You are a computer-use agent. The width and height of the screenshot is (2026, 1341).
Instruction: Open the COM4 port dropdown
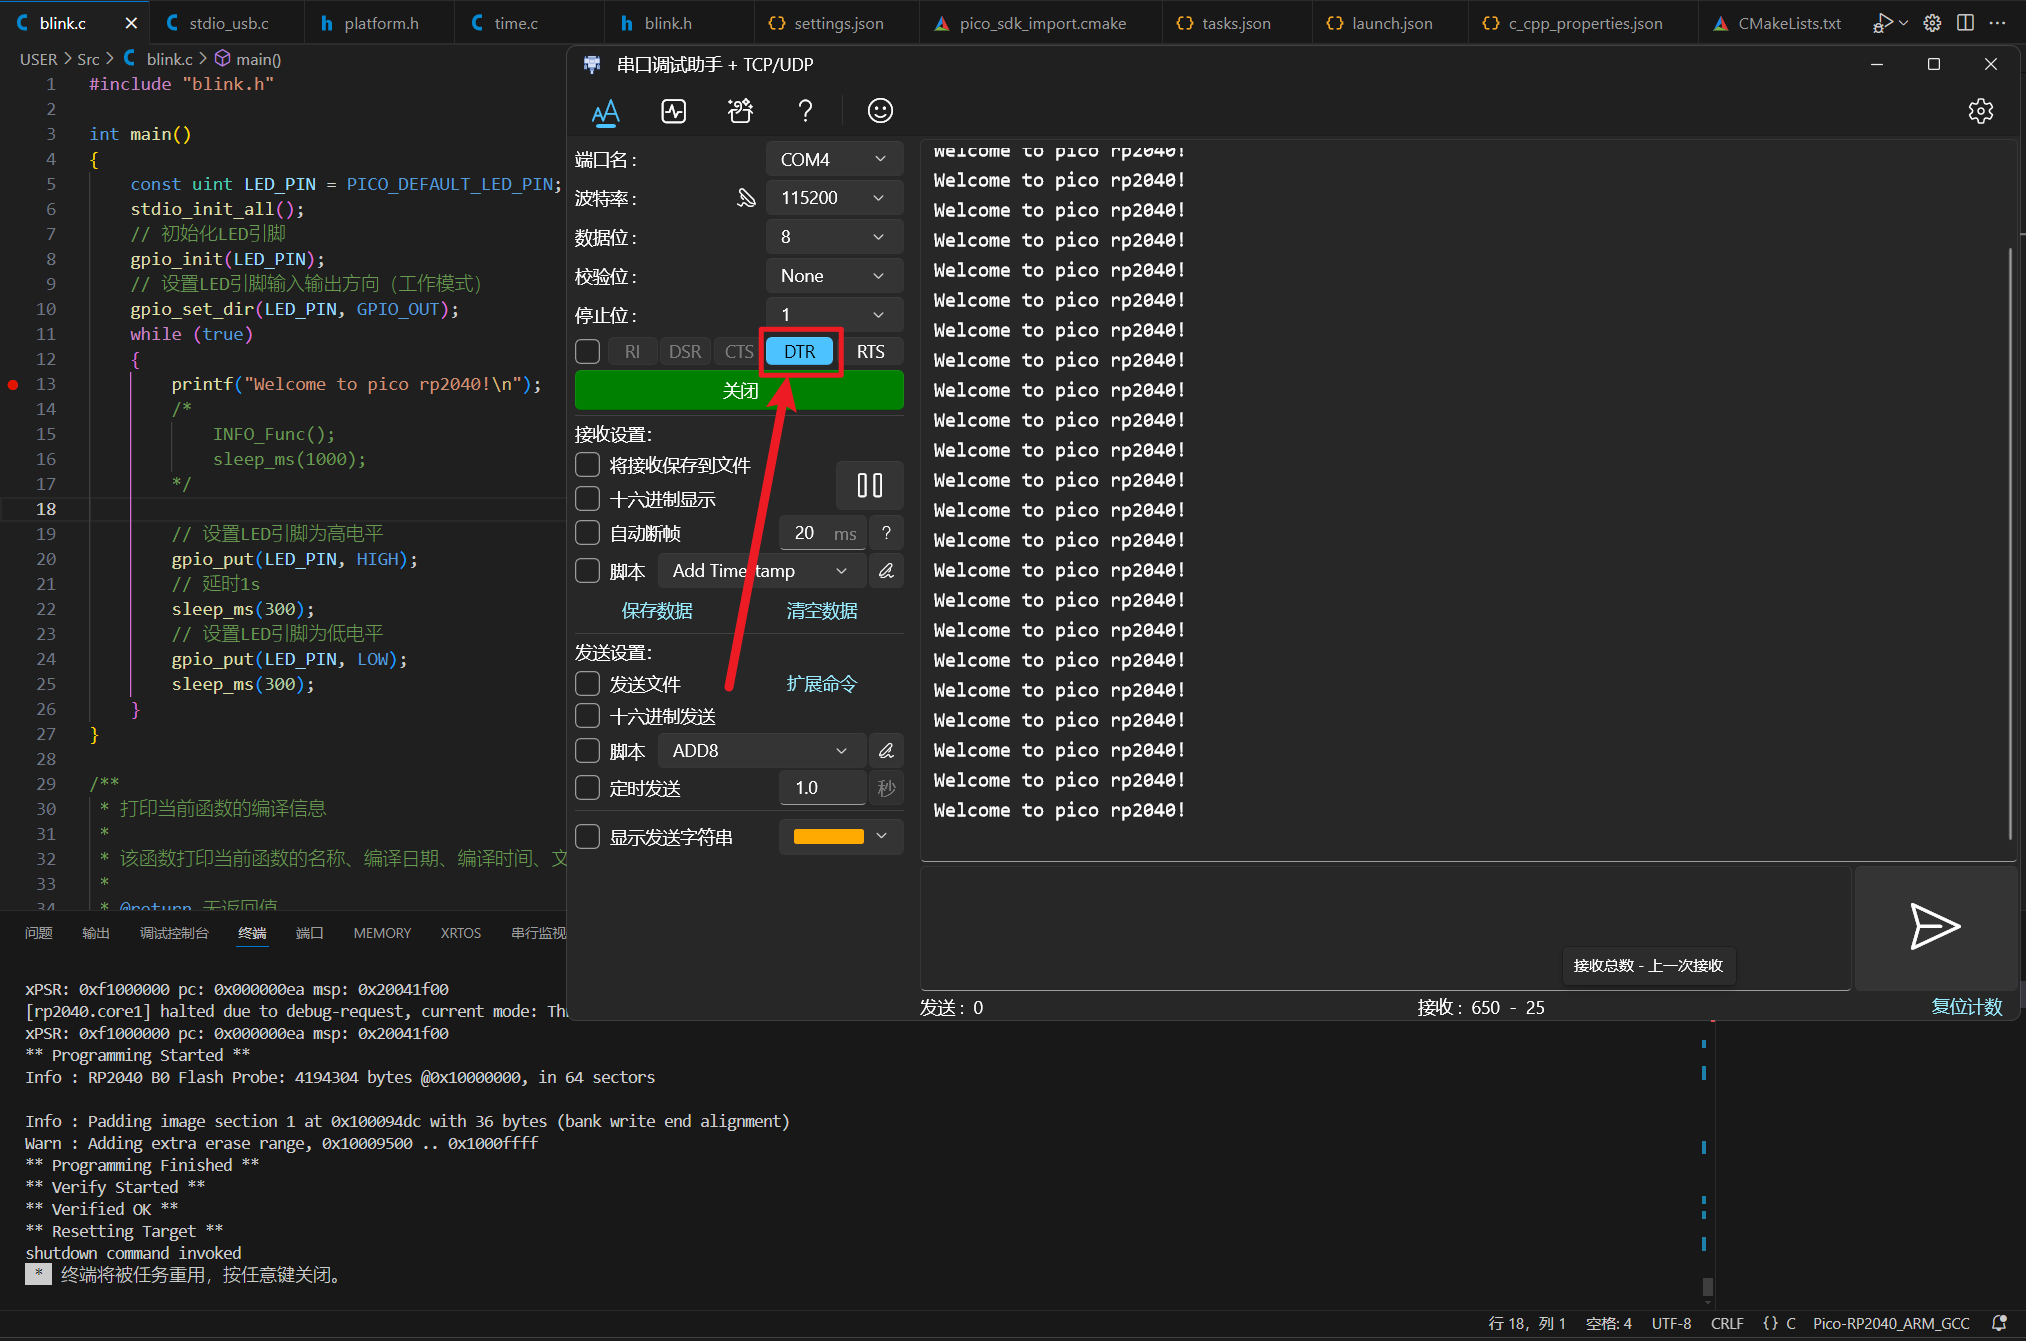tap(833, 158)
